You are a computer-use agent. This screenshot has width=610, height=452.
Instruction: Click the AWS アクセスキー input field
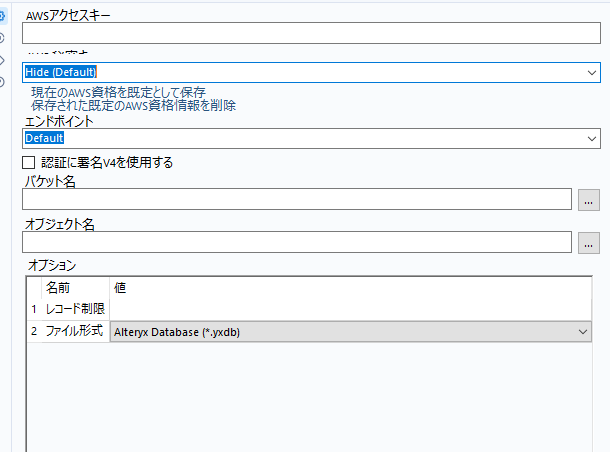click(x=311, y=33)
